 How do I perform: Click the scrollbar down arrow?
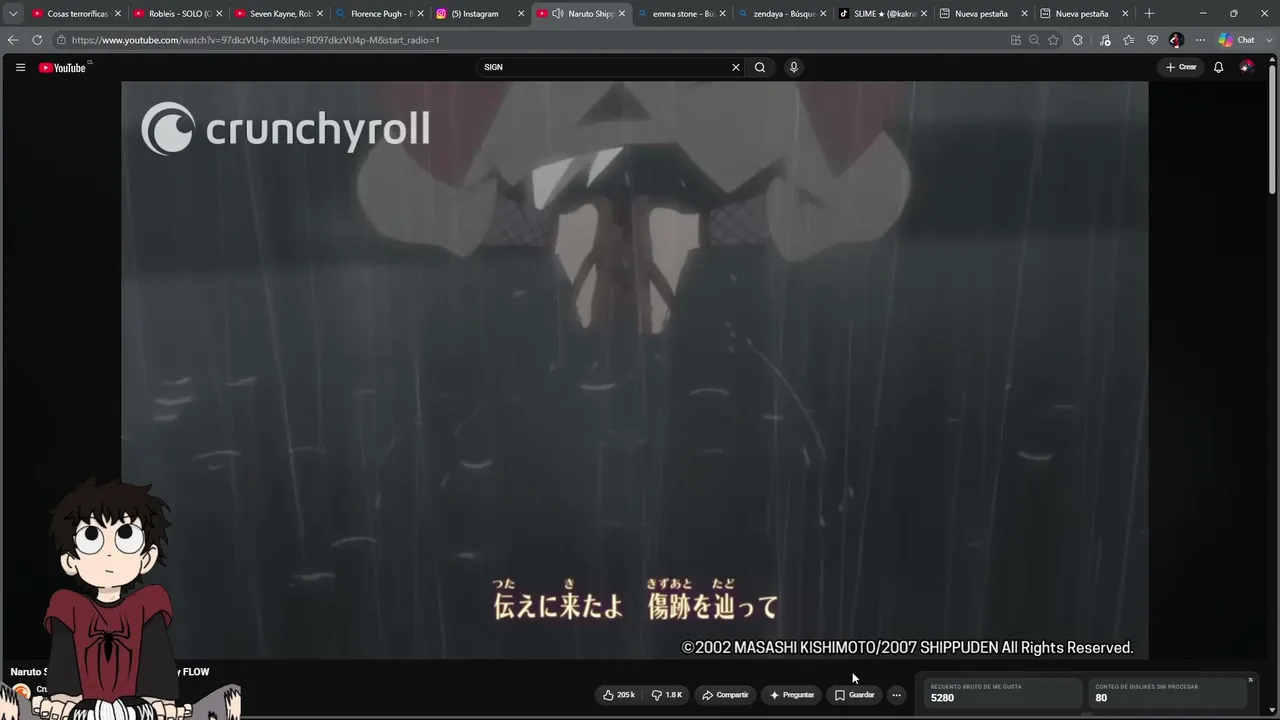pyautogui.click(x=1272, y=713)
